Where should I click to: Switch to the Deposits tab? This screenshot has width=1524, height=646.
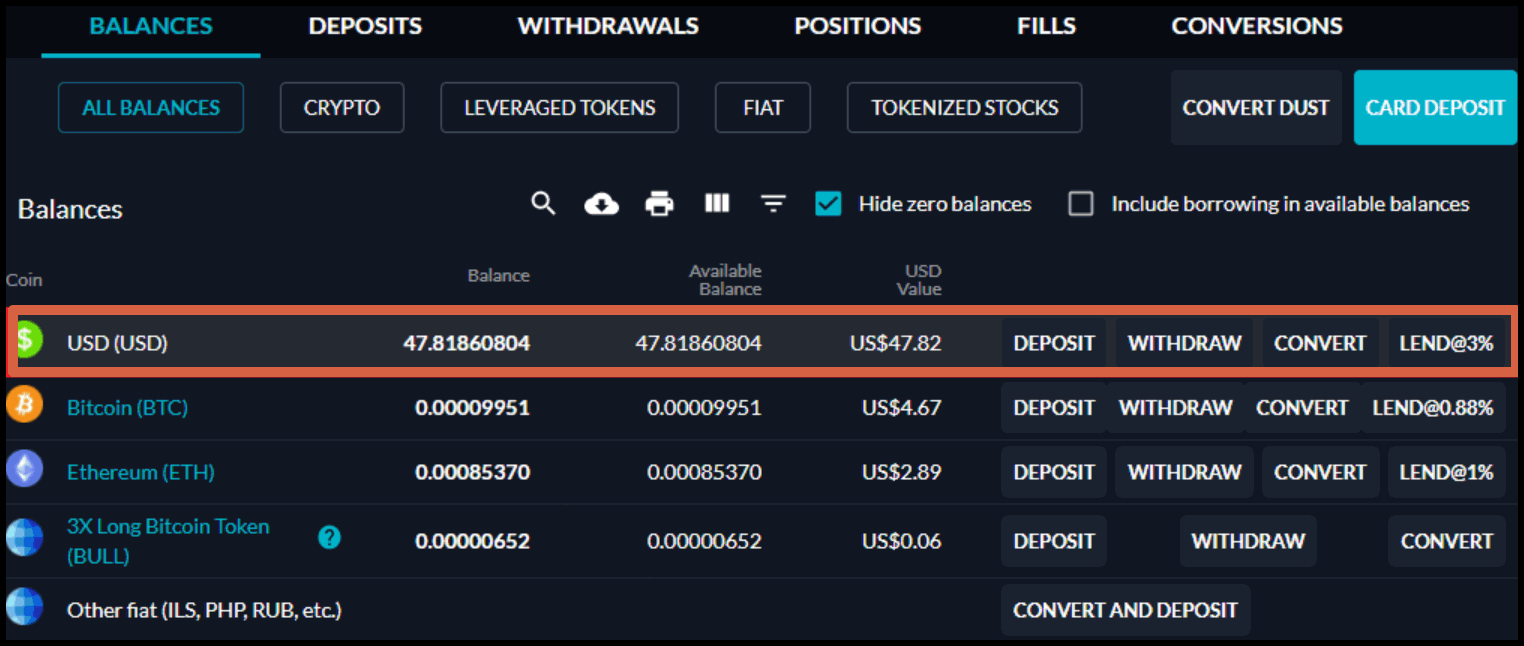tap(365, 26)
